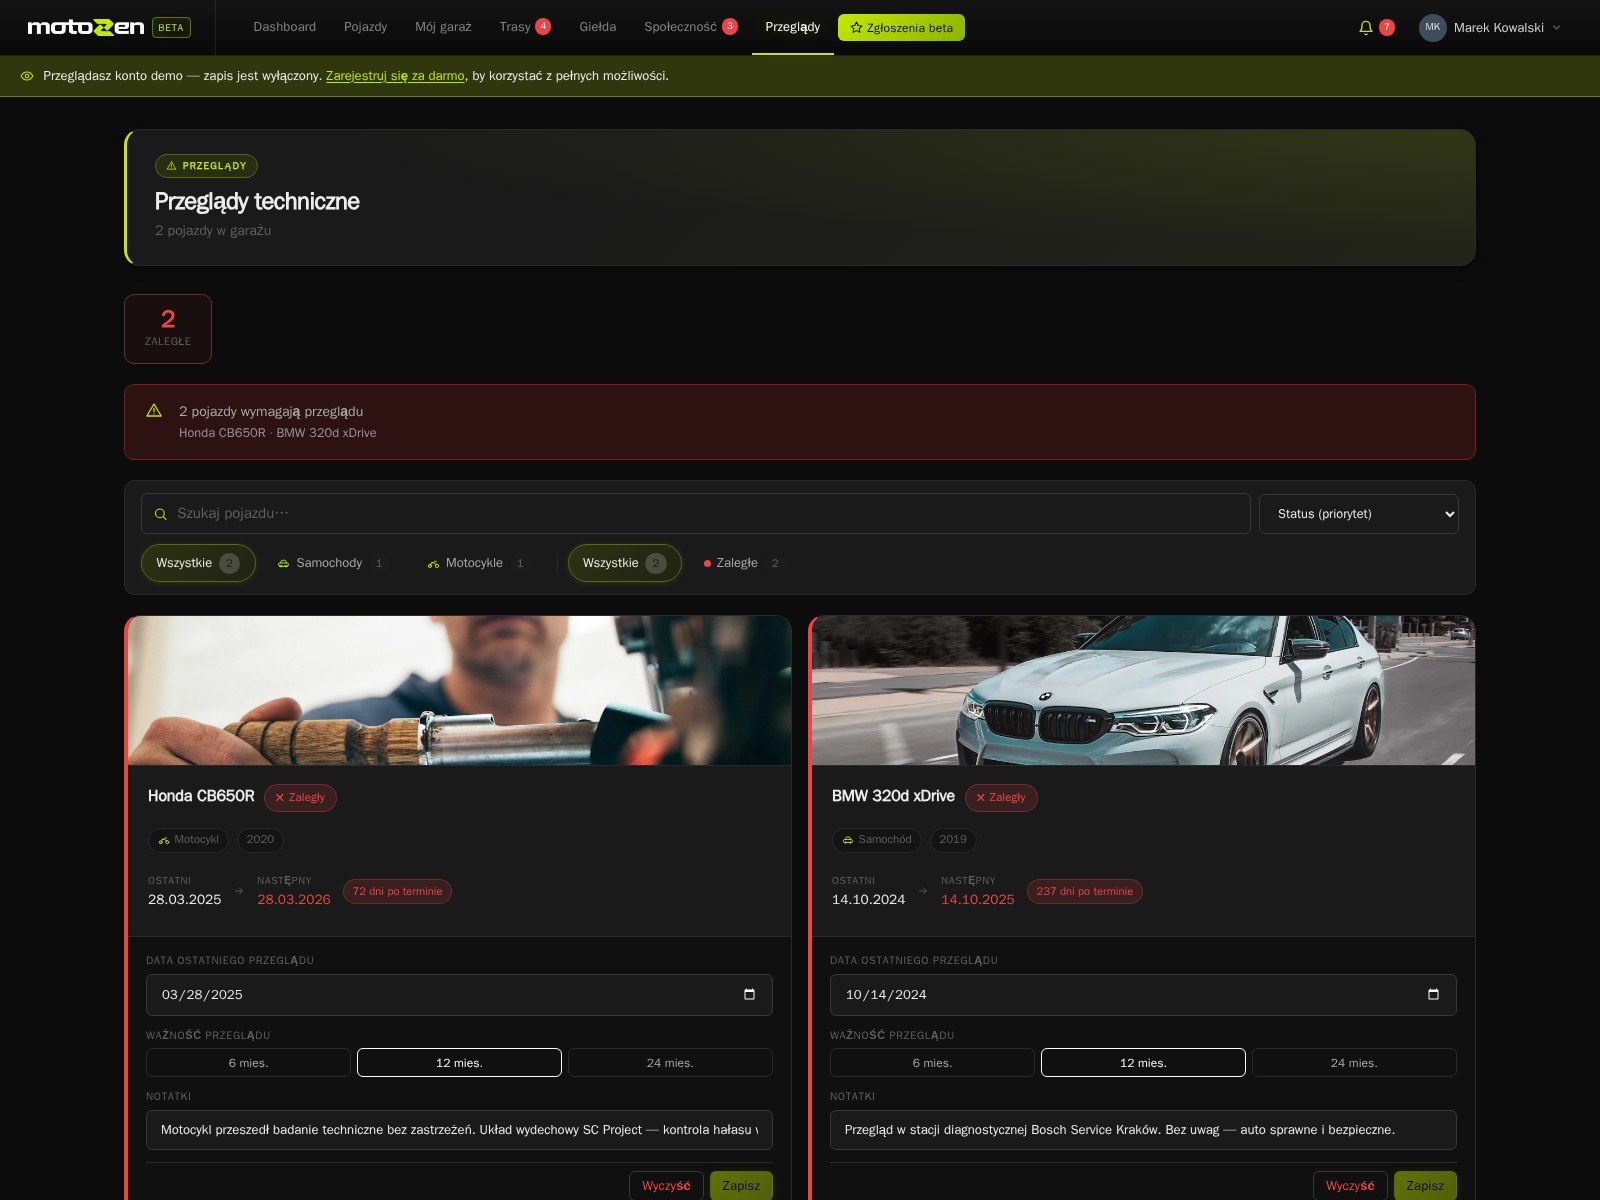
Task: Click the Honda CB650R notes field
Action: pos(459,1130)
